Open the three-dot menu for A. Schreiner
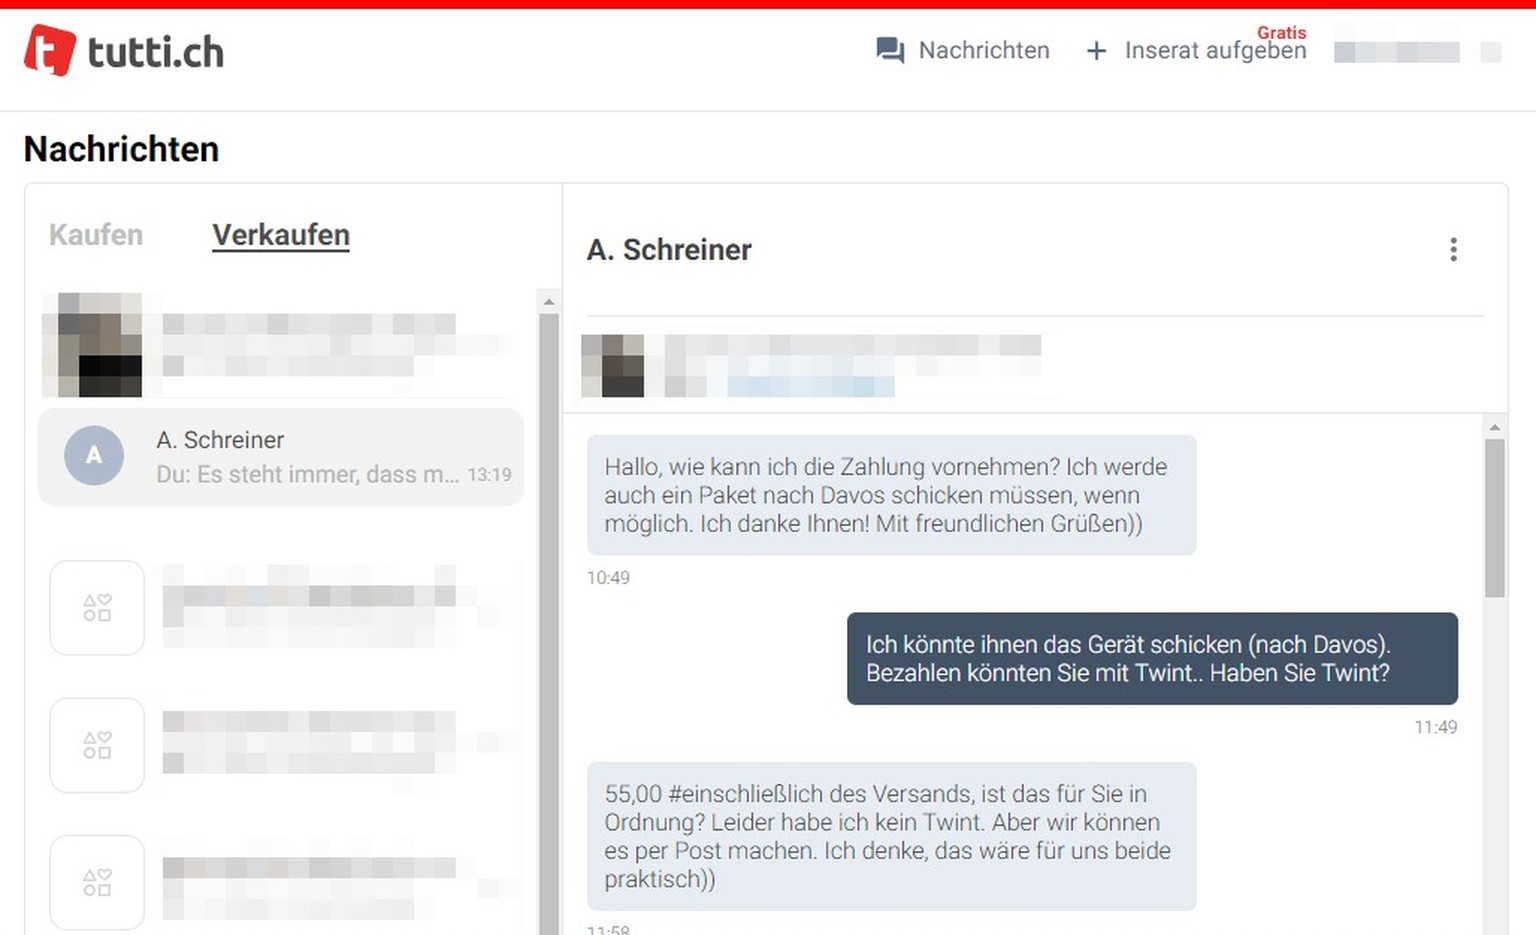 1453,250
